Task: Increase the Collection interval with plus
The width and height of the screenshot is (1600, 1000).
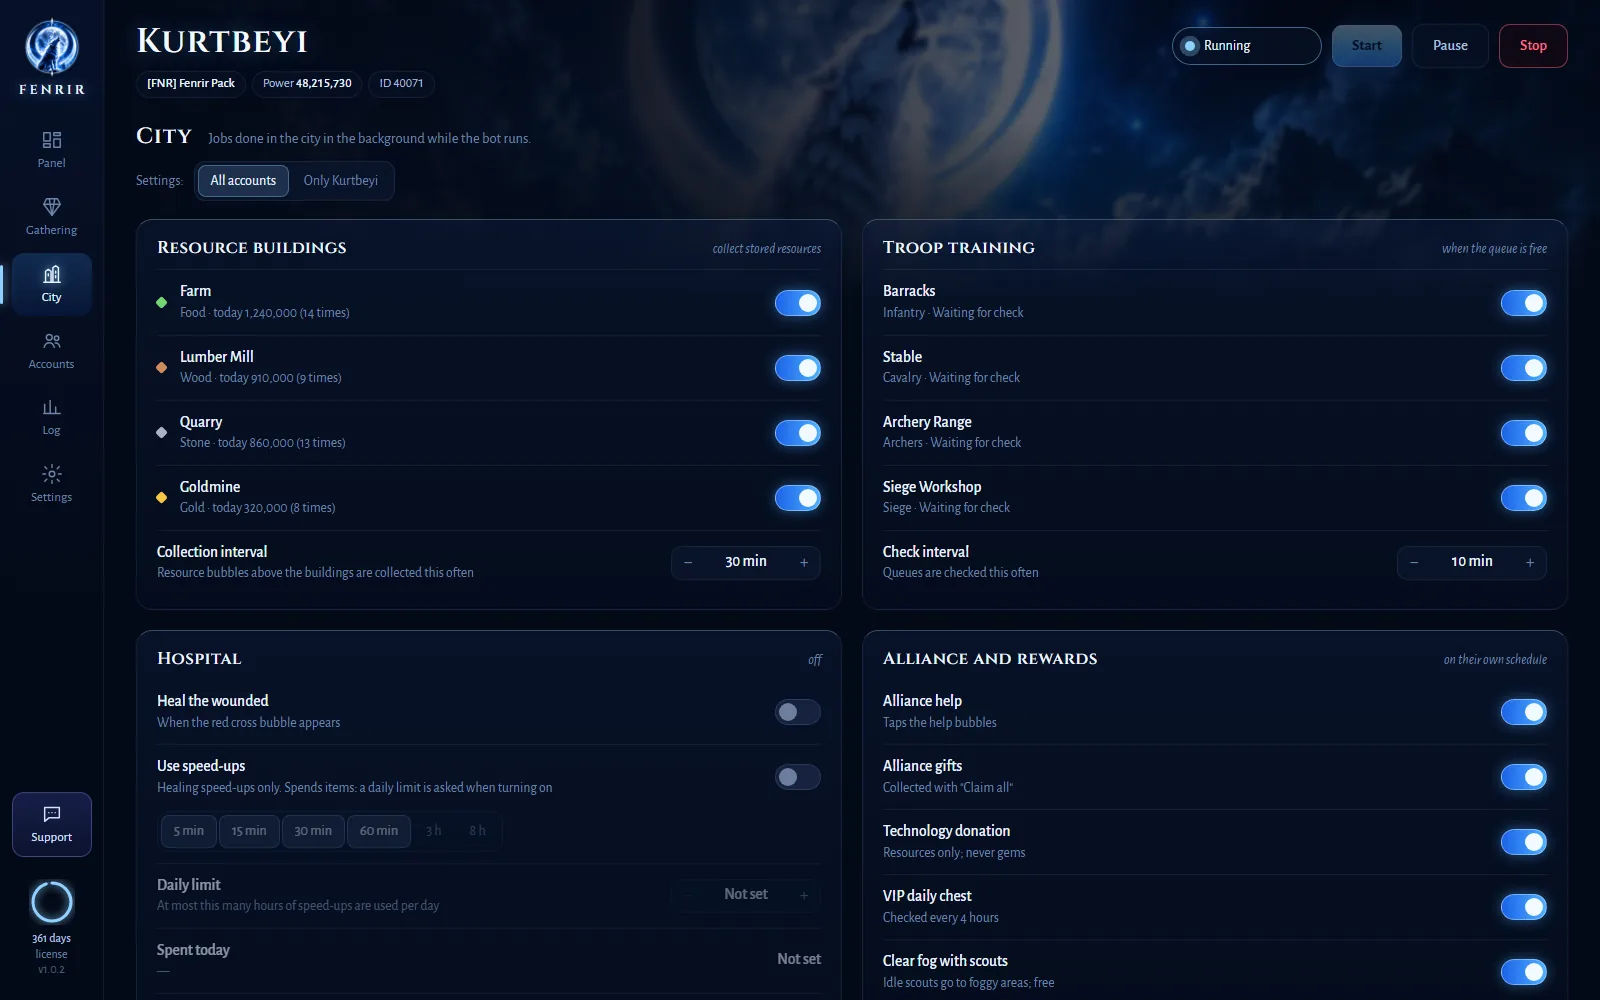Action: pyautogui.click(x=804, y=563)
